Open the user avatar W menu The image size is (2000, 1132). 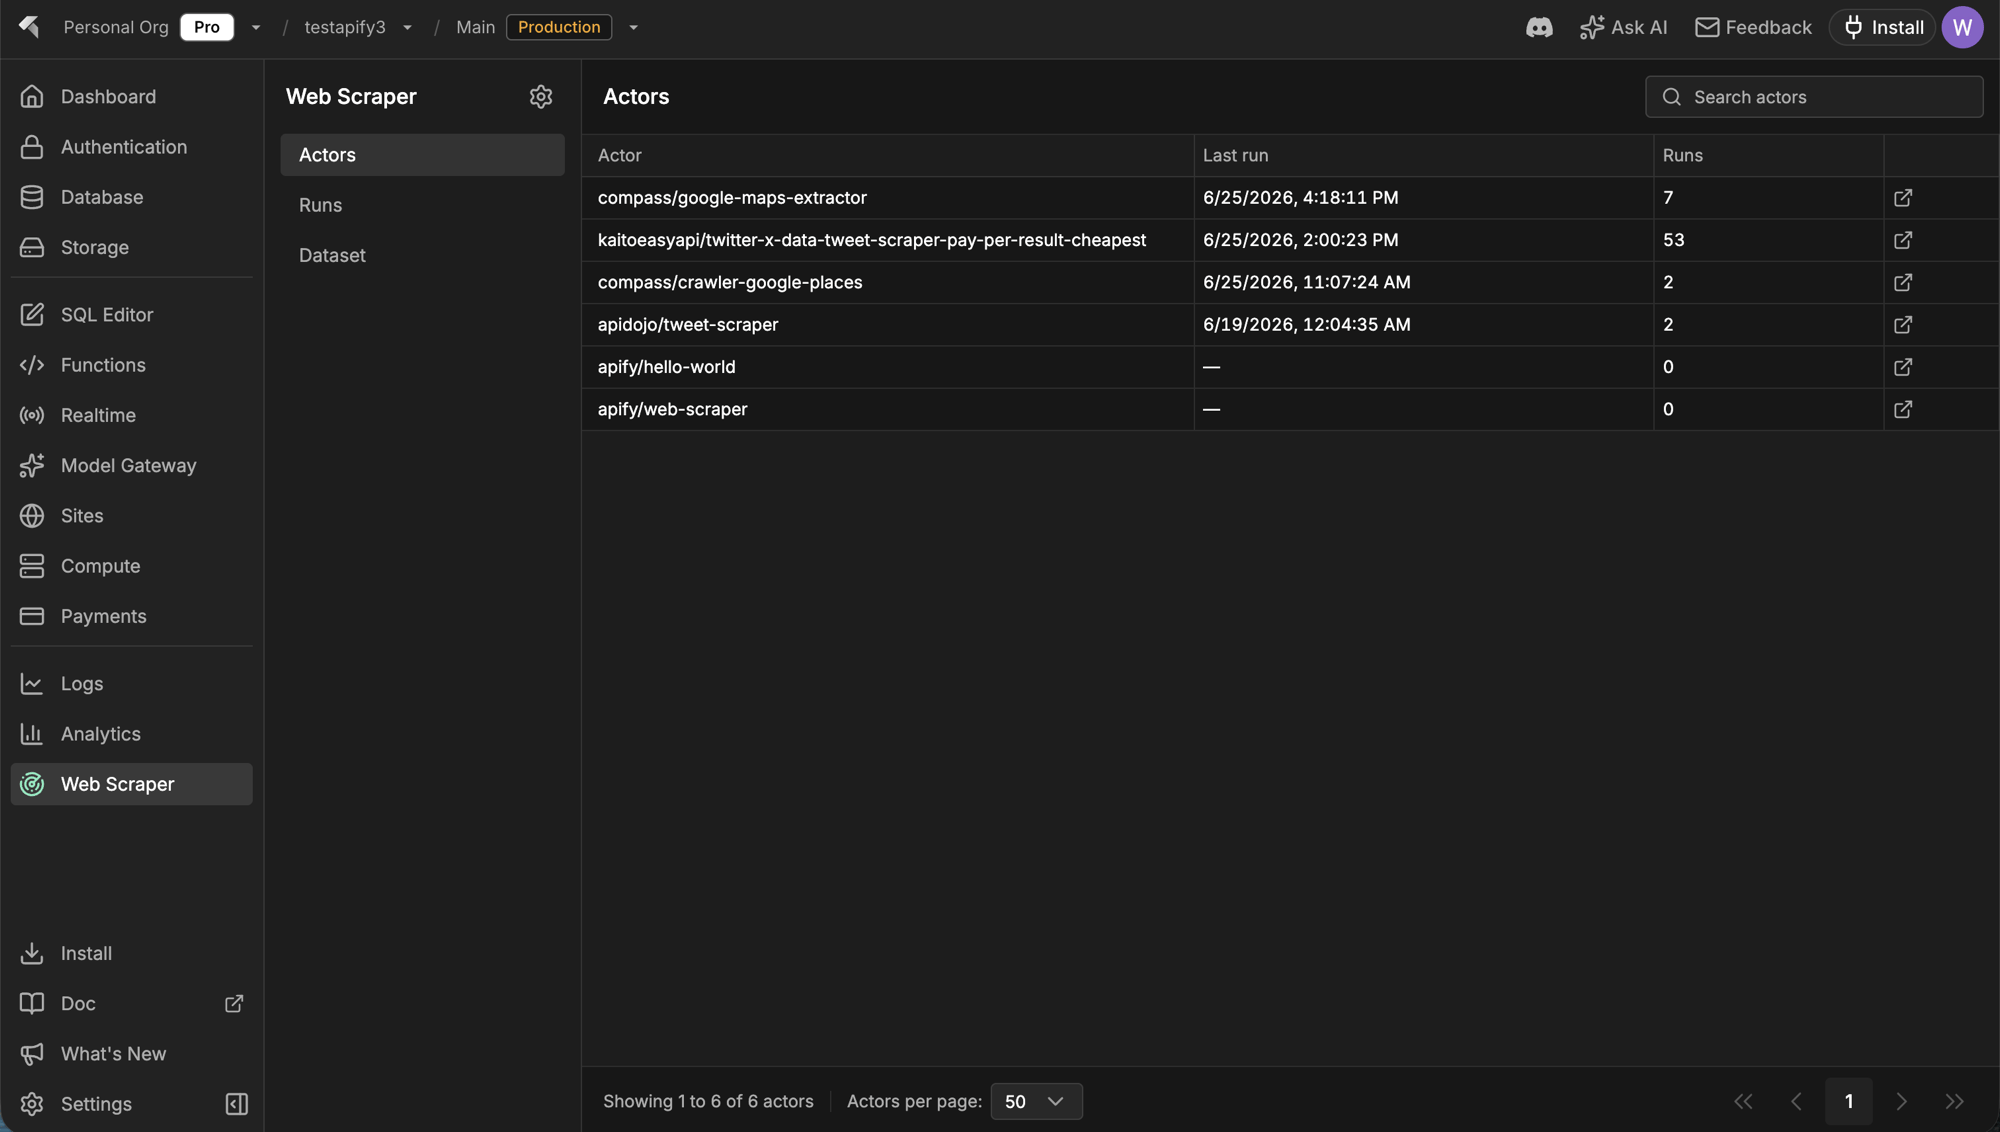click(x=1962, y=27)
